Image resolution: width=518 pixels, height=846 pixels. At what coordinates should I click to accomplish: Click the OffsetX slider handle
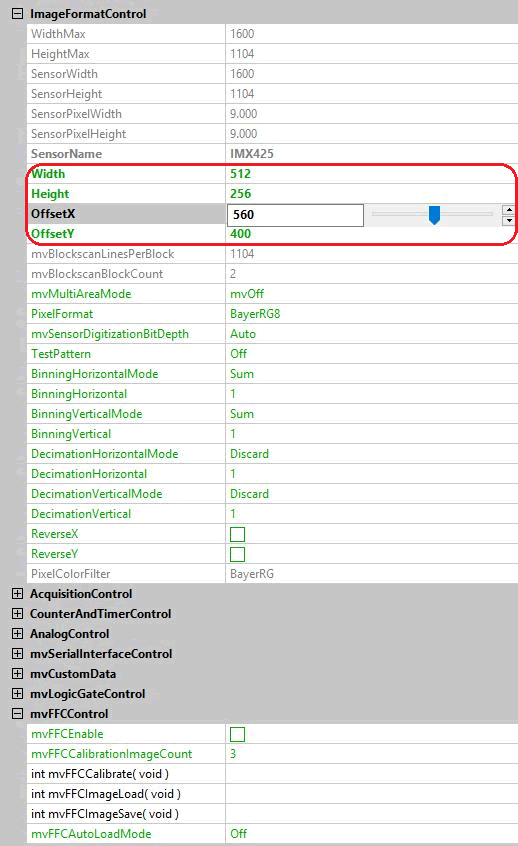tap(434, 215)
